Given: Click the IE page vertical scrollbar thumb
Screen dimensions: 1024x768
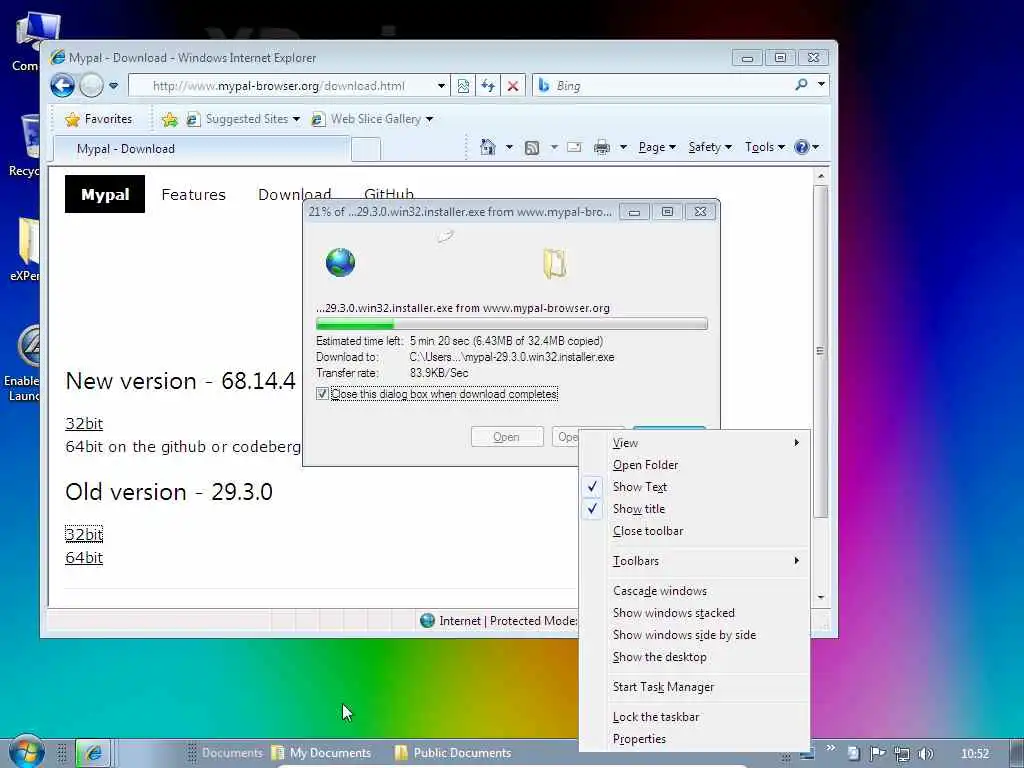Looking at the screenshot, I should [x=820, y=351].
